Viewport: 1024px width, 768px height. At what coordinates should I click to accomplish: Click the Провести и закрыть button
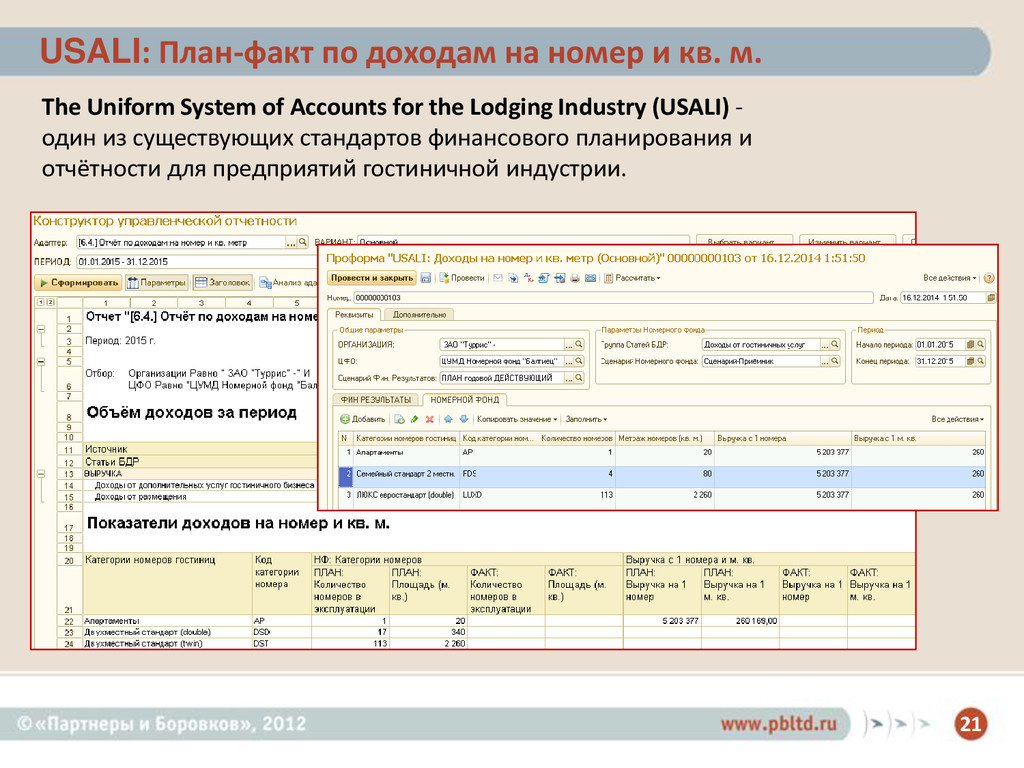(372, 278)
